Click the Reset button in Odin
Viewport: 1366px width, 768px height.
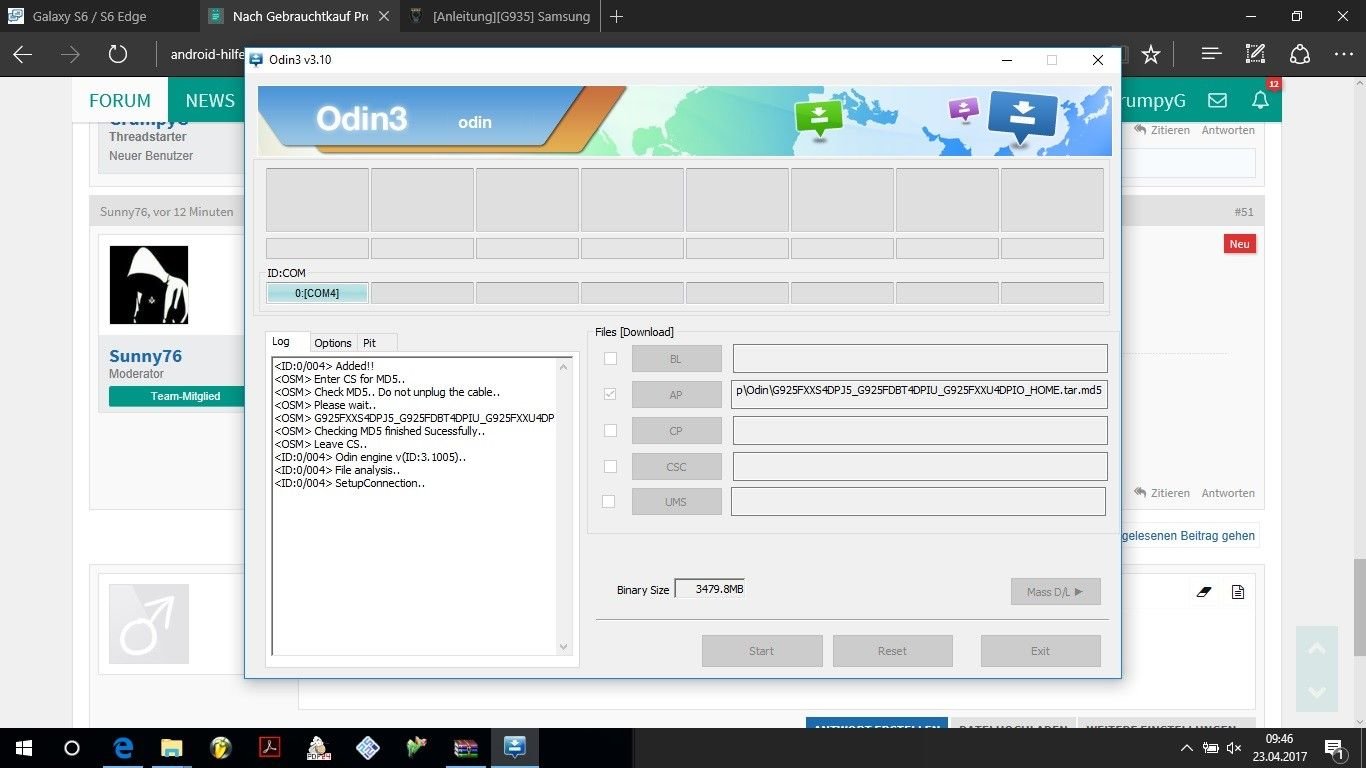pos(892,651)
